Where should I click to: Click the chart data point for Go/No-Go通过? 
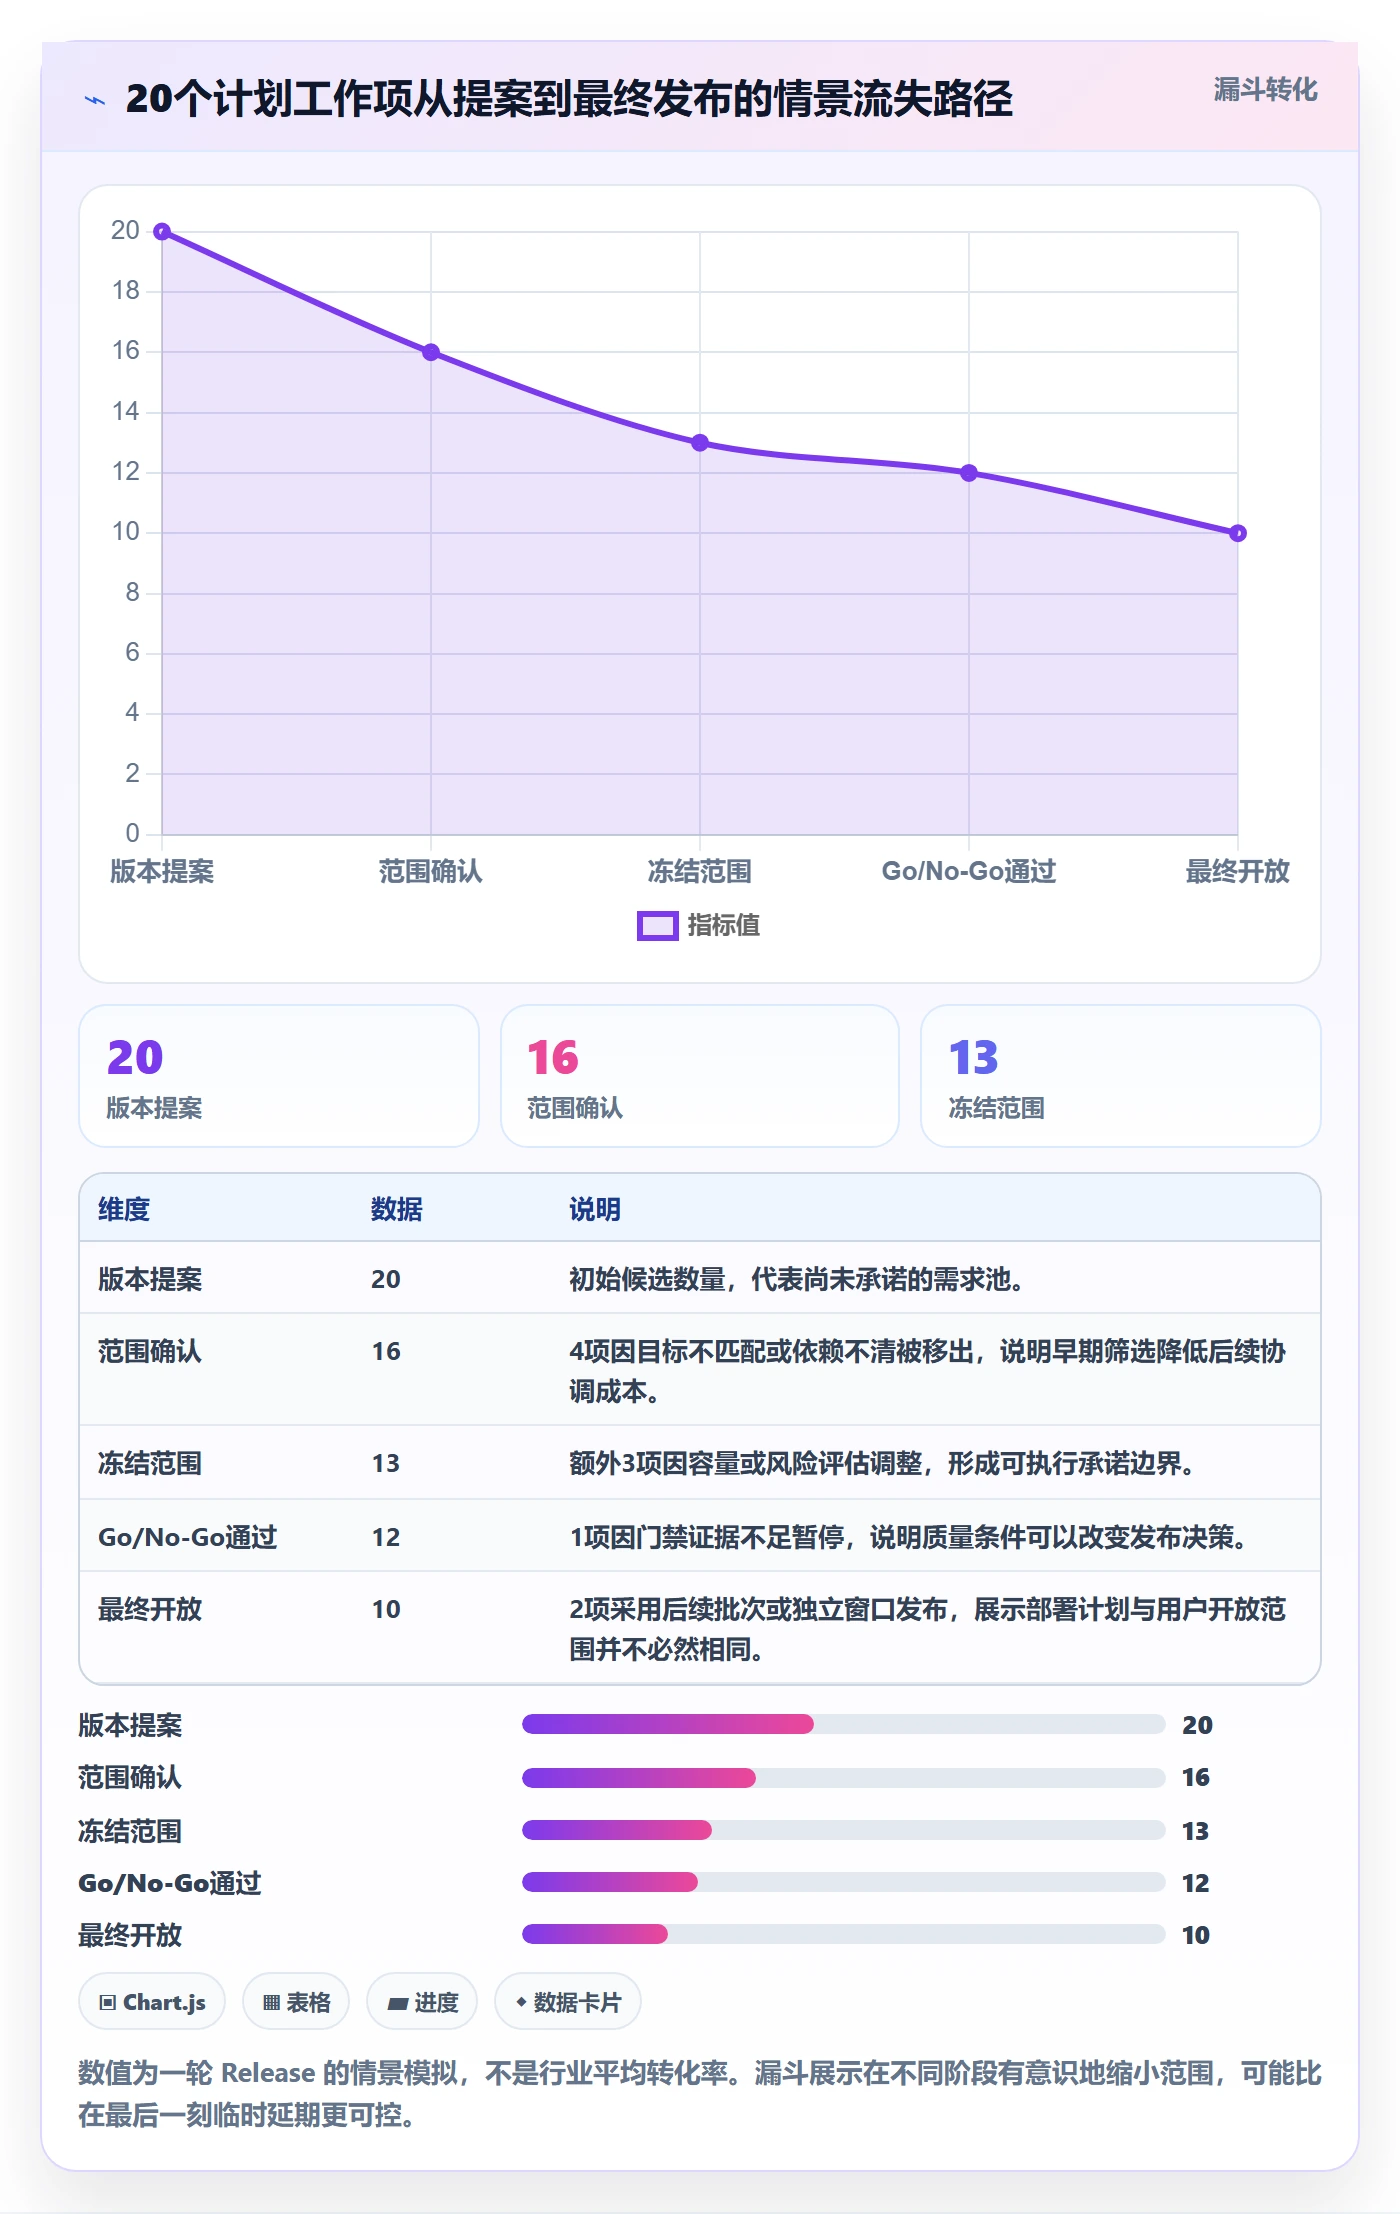969,473
